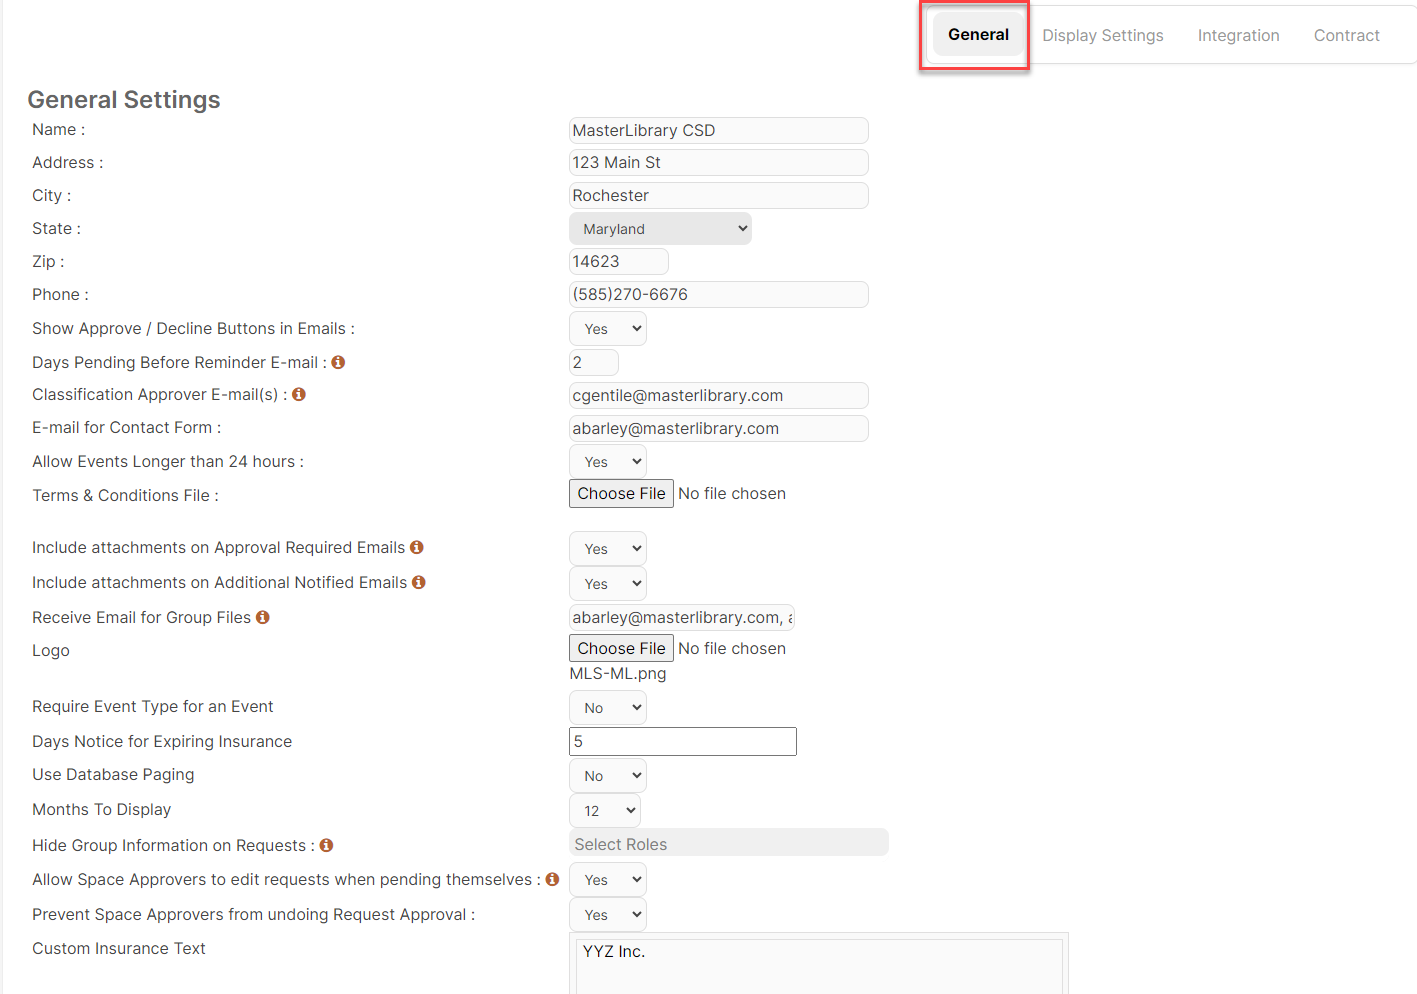View info for Include attachments on Approval Required Emails

tap(418, 547)
